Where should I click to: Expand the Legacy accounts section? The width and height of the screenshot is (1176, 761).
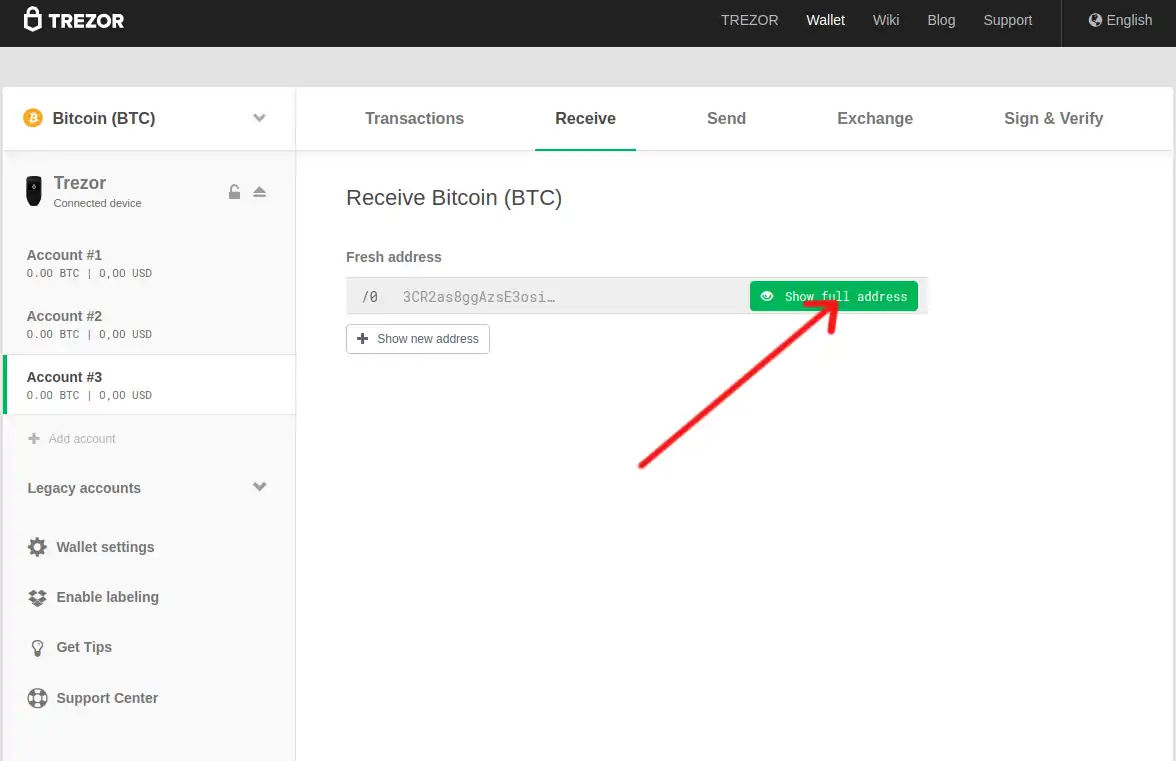click(259, 488)
